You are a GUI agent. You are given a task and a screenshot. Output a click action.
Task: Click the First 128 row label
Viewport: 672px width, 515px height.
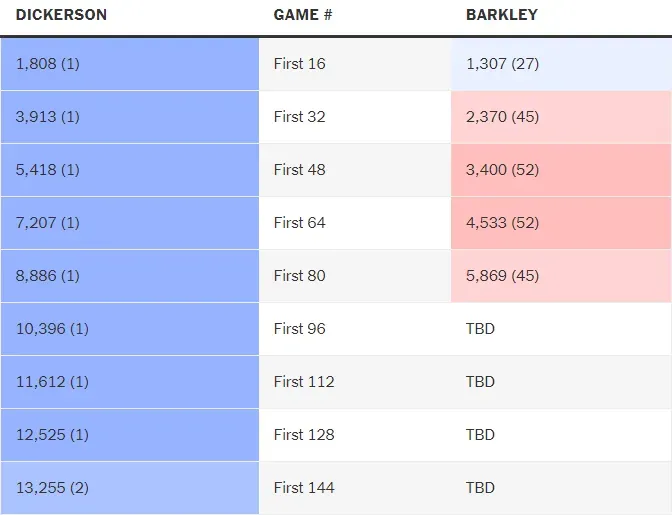coord(304,435)
